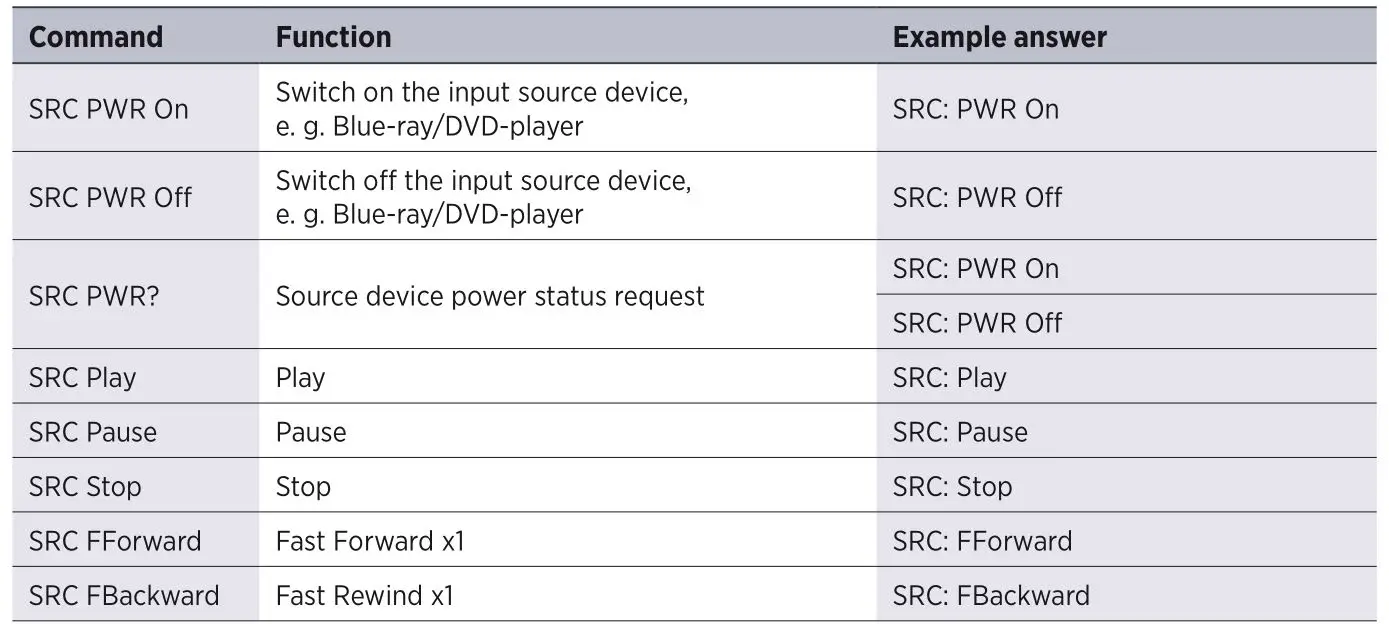
Task: Click the "Fast Forward x1" function cell
Action: [x=370, y=541]
